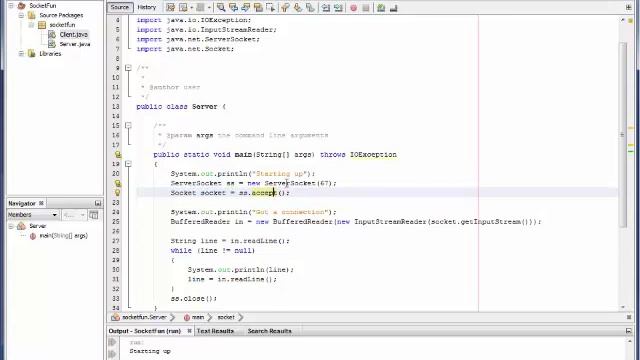Viewport: 640px width, 360px height.
Task: Collapse the SocketFun project node
Action: [11, 6]
